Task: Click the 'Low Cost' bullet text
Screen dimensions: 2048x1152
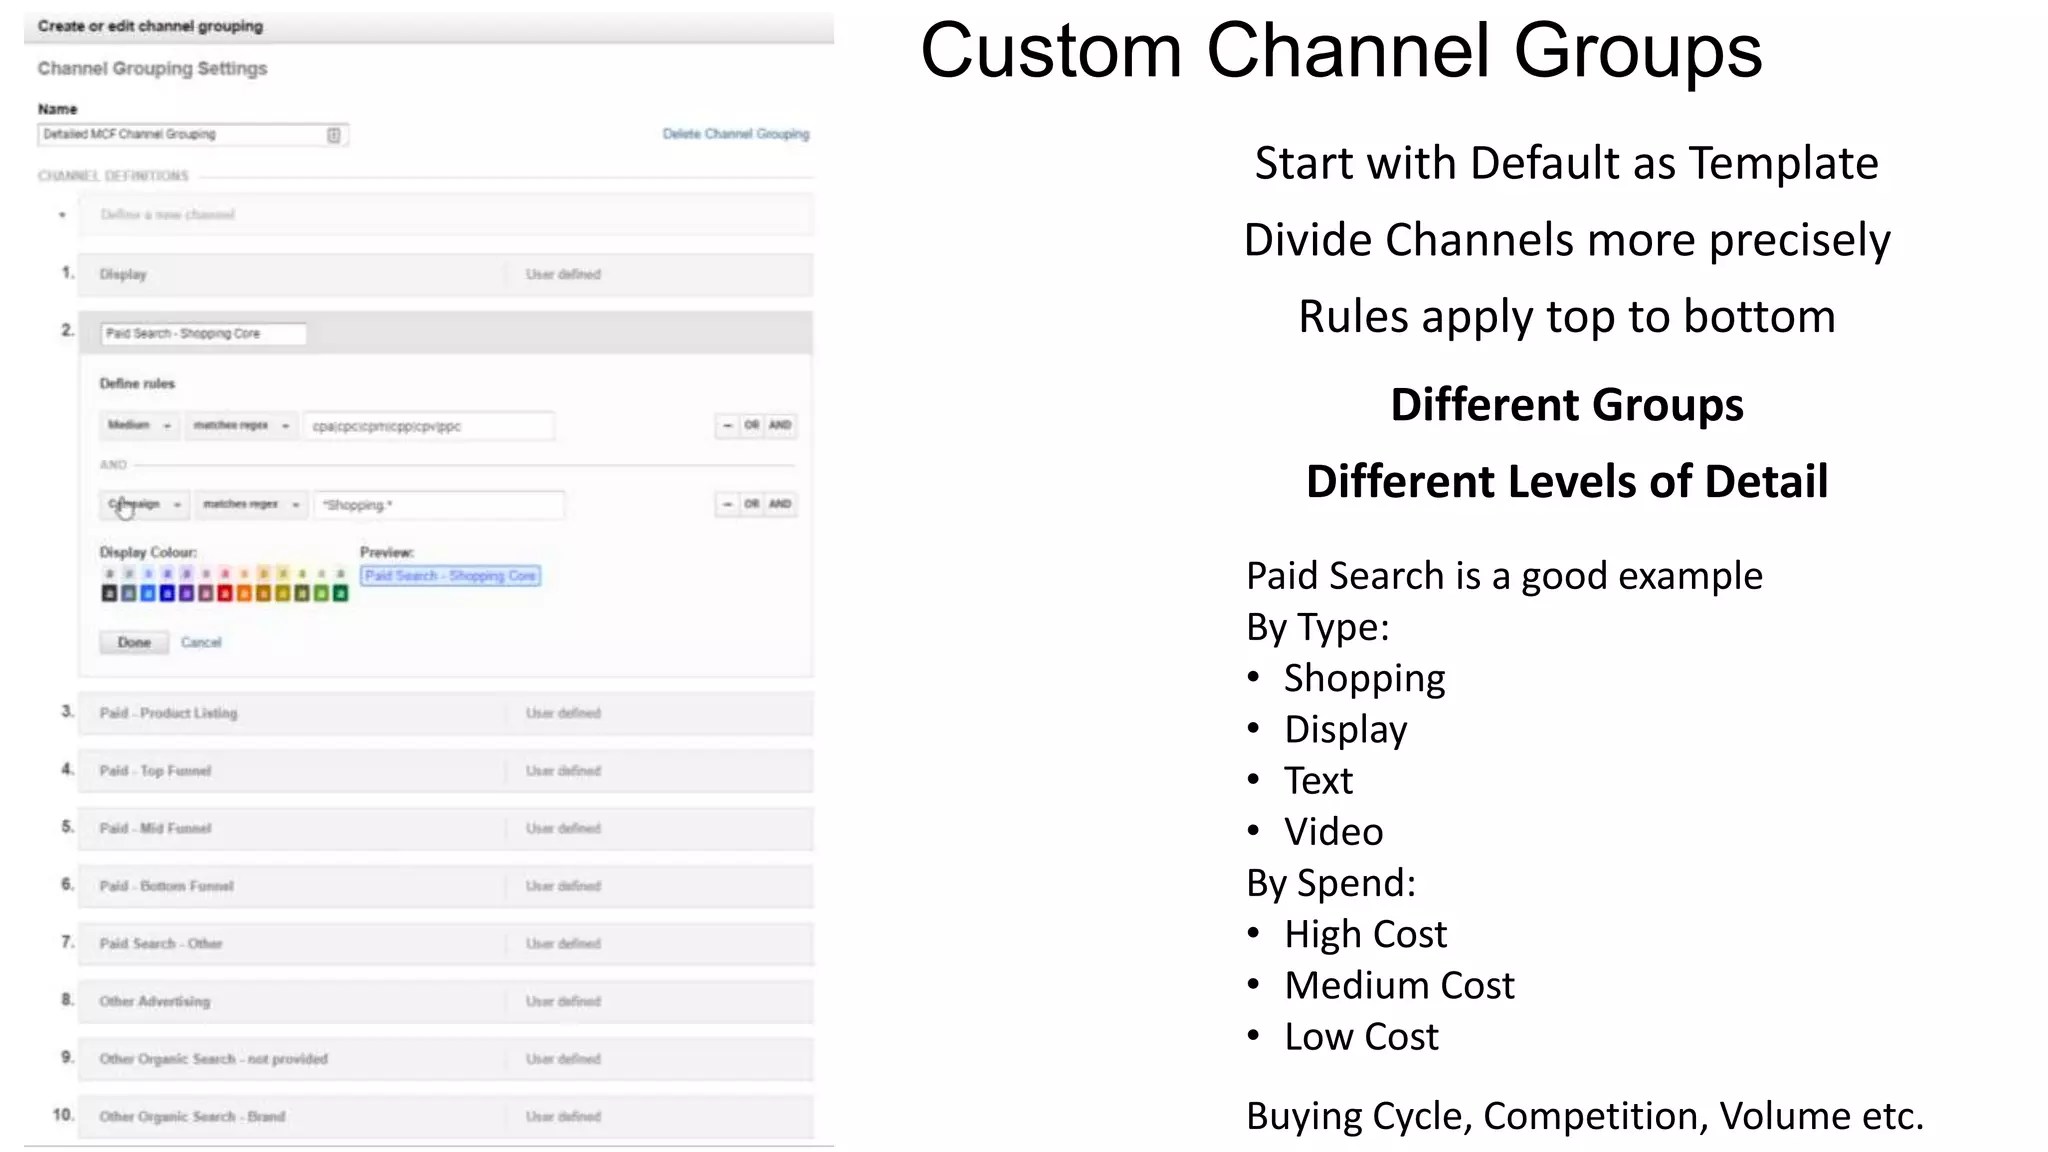Action: [x=1361, y=1037]
